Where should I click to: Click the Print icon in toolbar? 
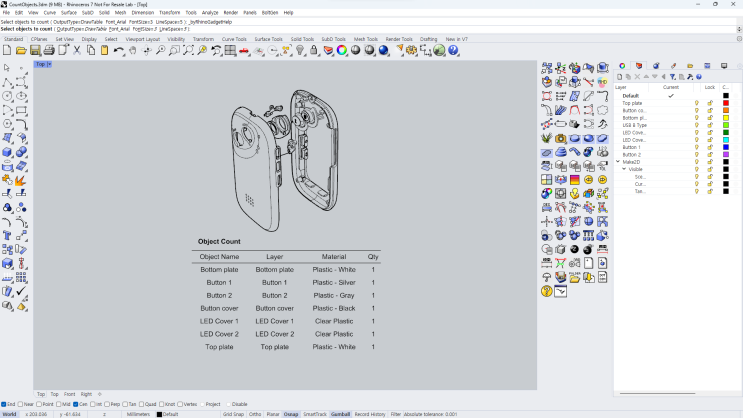[x=49, y=50]
